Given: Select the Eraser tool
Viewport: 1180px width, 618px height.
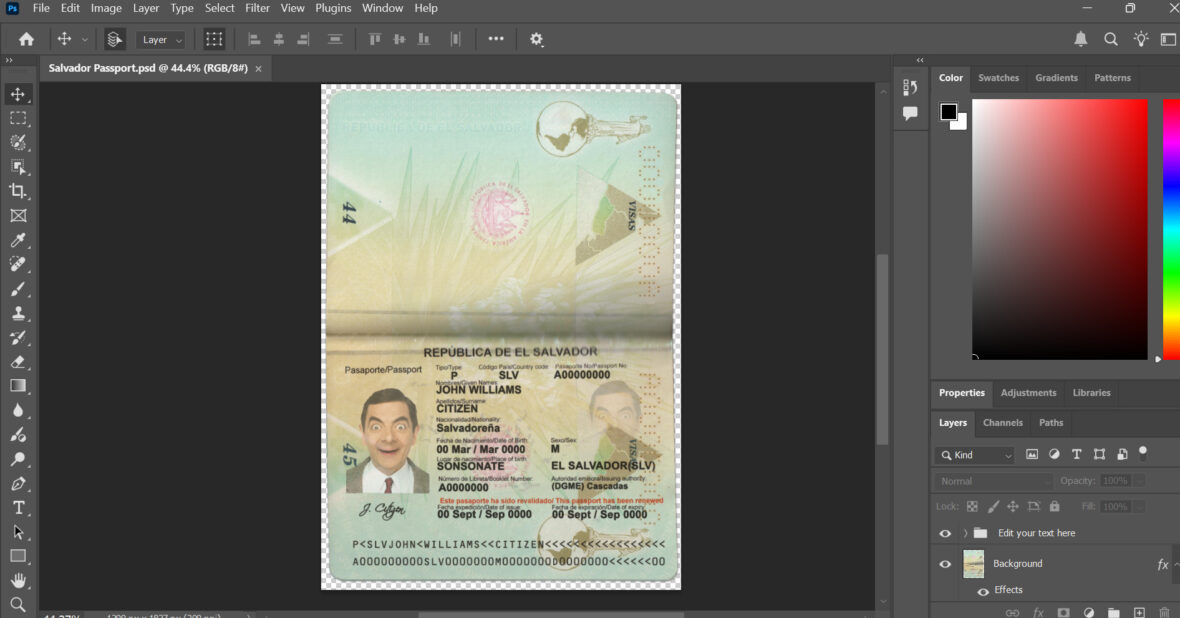Looking at the screenshot, I should 18,361.
